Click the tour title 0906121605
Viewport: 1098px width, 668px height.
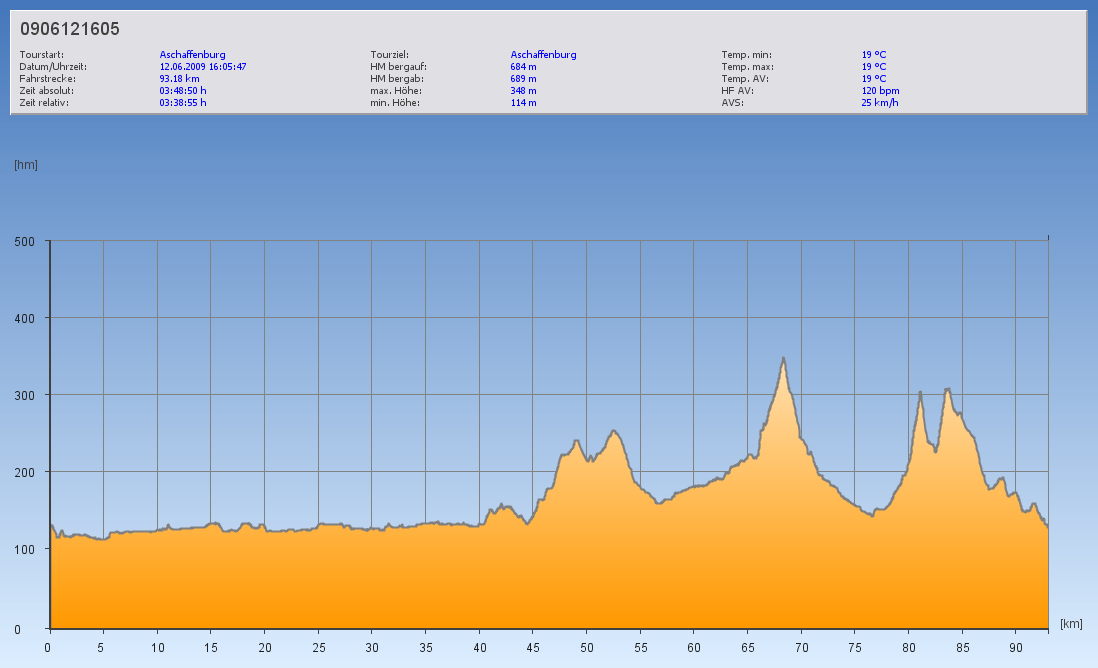(70, 29)
